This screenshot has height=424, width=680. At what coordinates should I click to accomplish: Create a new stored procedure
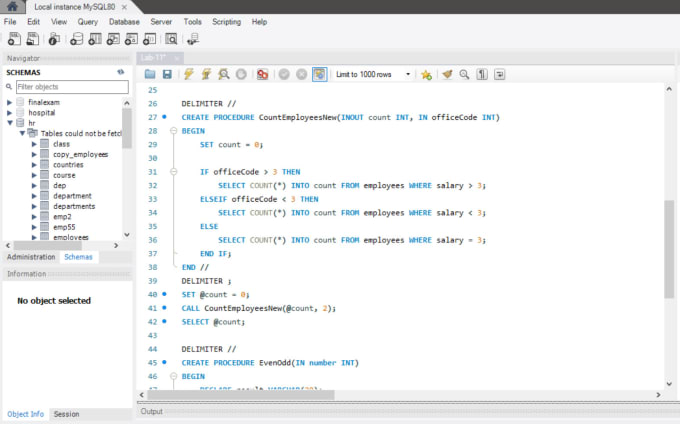coord(131,39)
